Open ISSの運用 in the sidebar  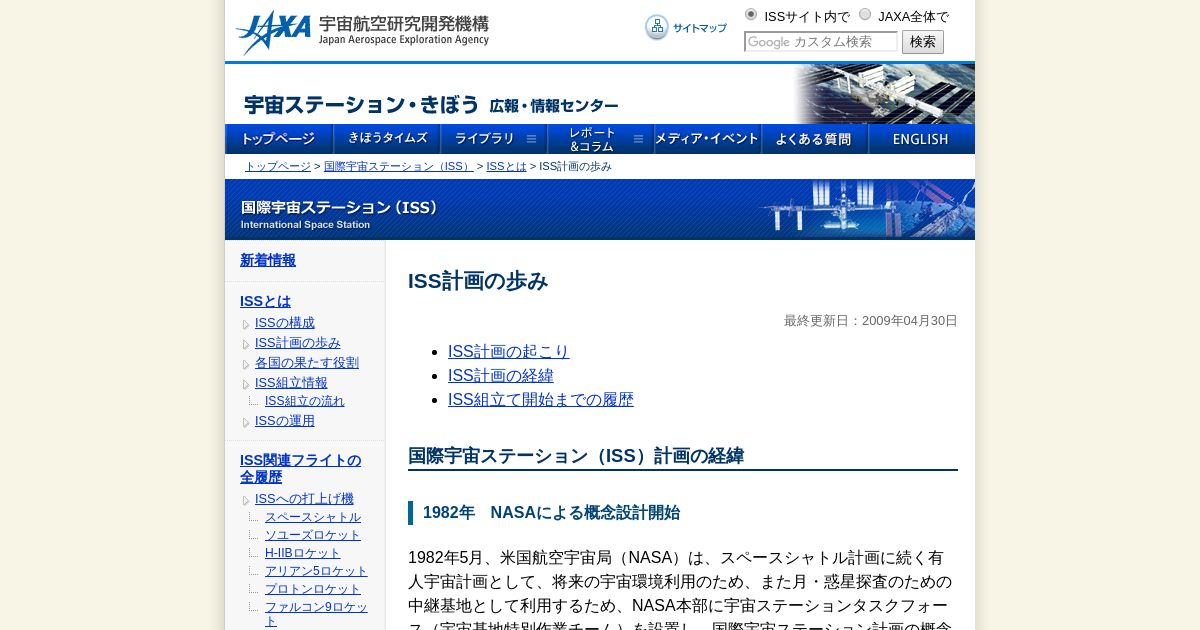click(285, 421)
